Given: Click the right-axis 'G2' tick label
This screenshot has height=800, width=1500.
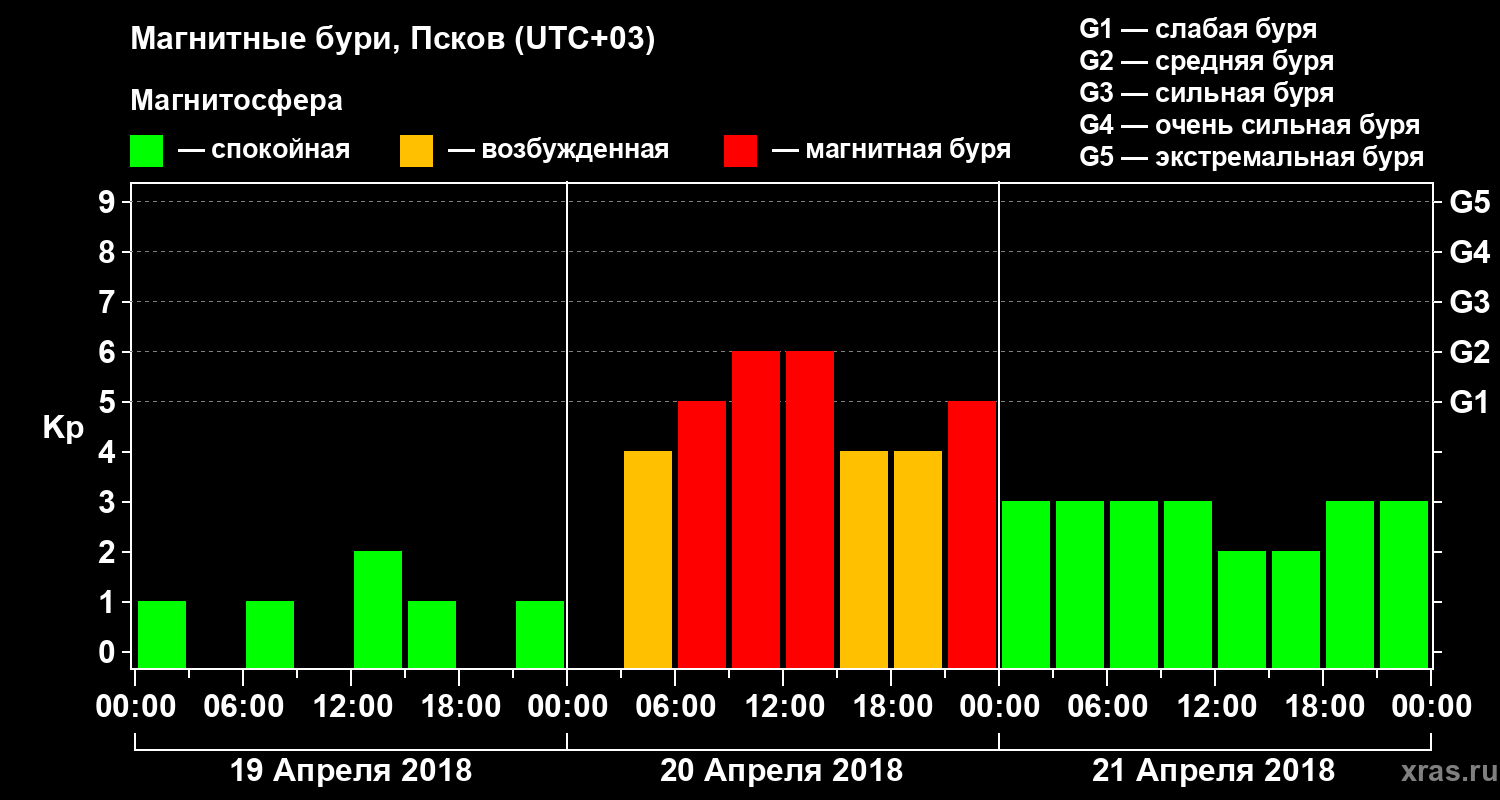Looking at the screenshot, I should [x=1470, y=352].
